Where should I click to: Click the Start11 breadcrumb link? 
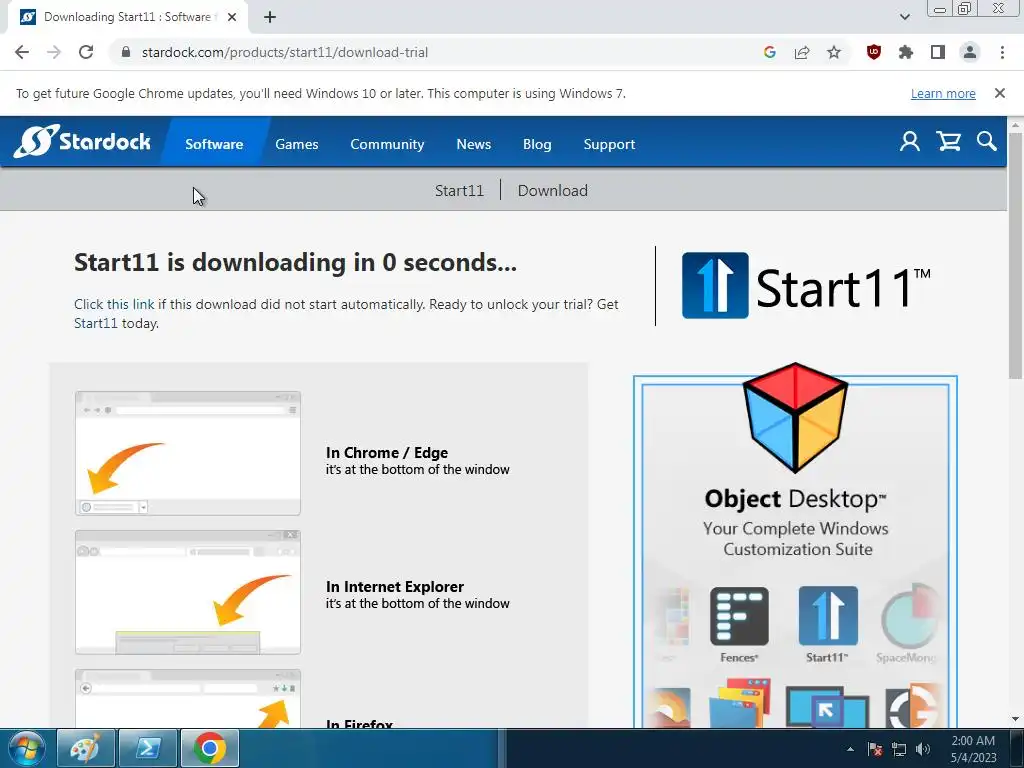coord(459,190)
